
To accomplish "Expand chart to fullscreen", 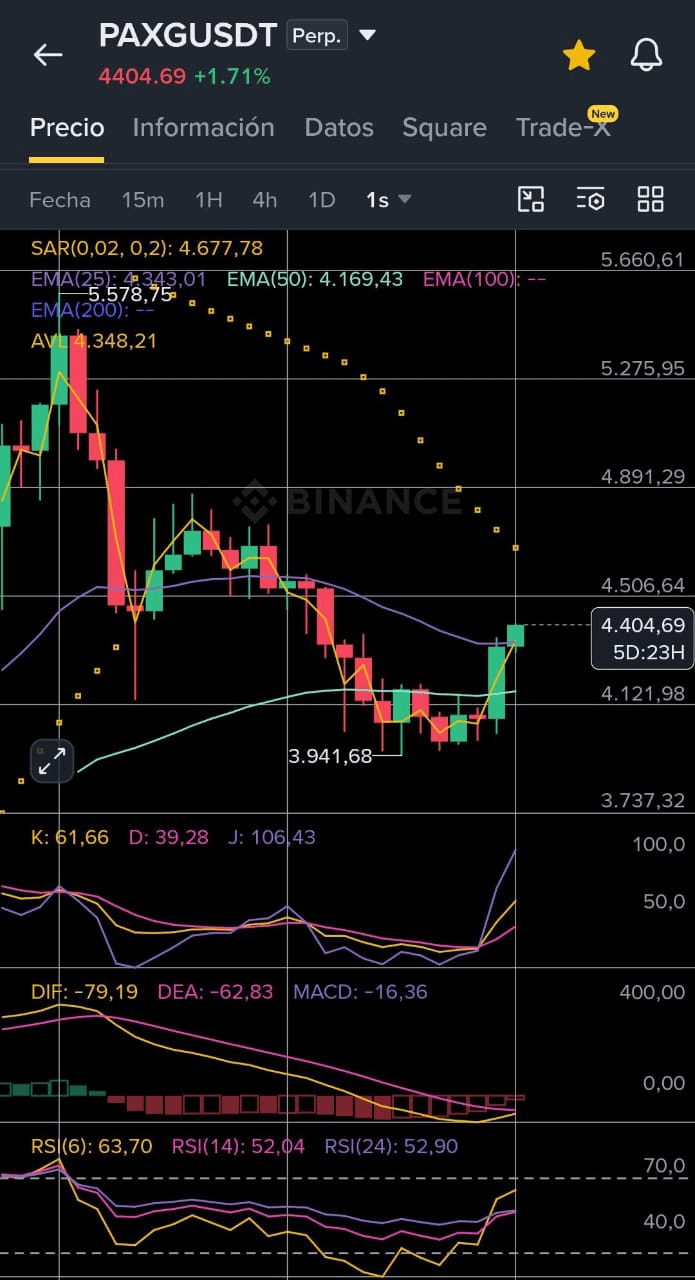I will tap(51, 761).
